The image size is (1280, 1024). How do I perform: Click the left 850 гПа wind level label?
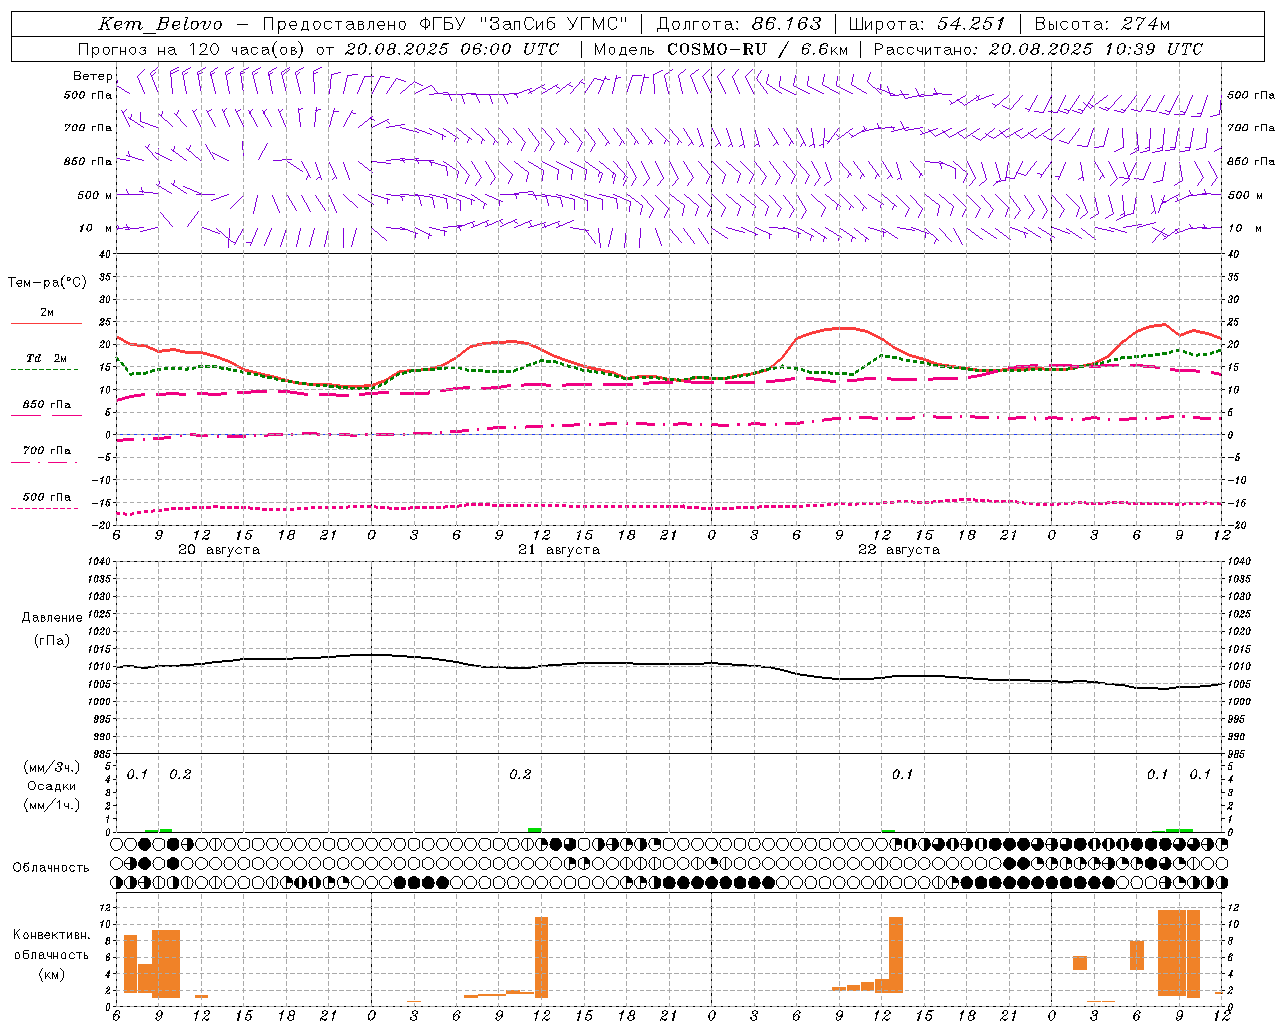(88, 161)
